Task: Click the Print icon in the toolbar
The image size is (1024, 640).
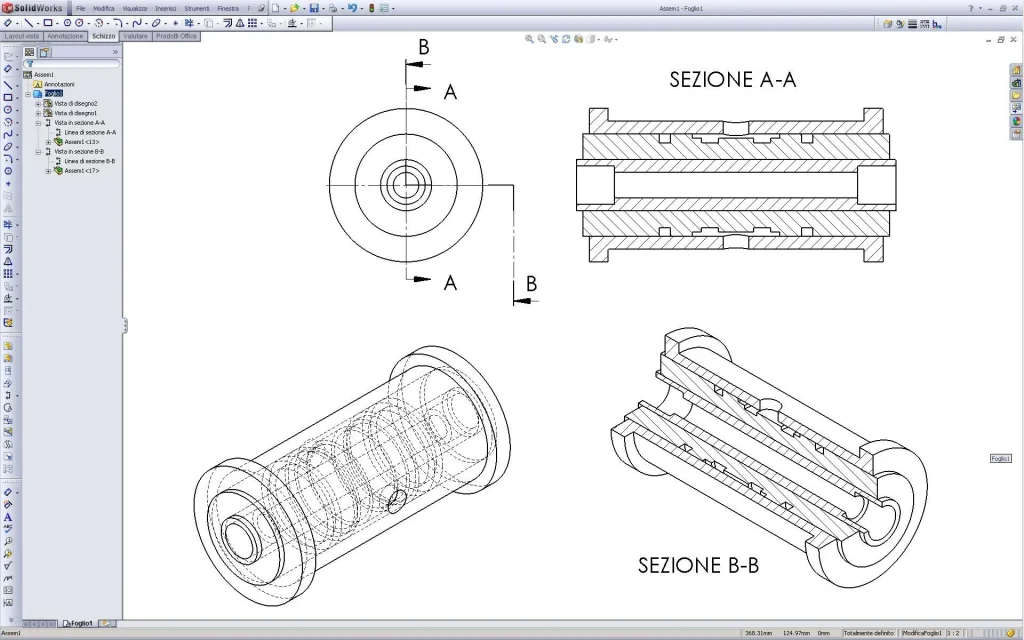Action: [332, 8]
